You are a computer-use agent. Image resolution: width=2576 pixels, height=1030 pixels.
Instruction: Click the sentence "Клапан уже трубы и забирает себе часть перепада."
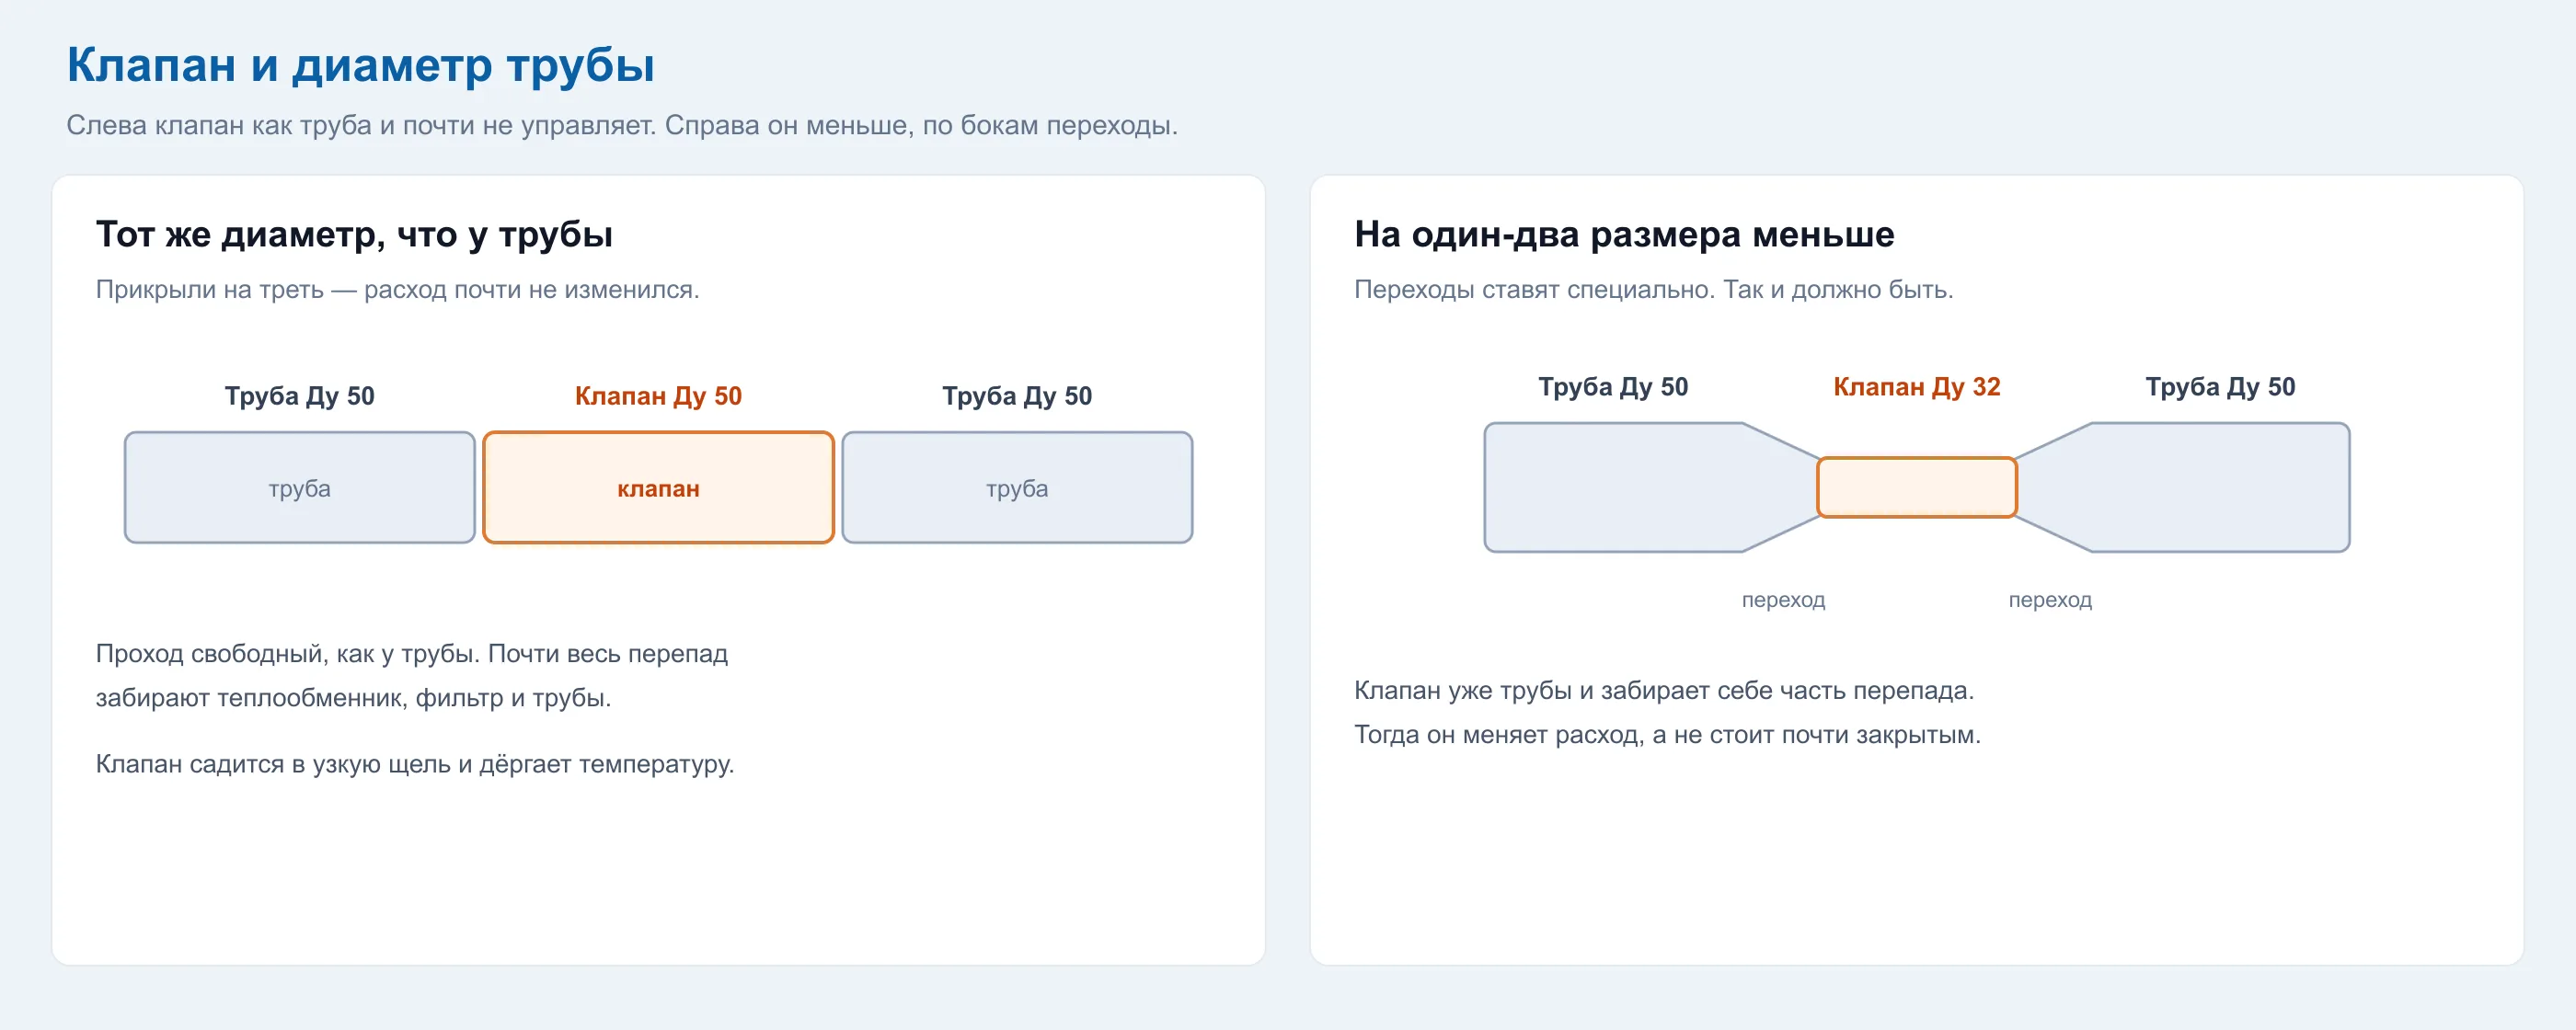1664,690
